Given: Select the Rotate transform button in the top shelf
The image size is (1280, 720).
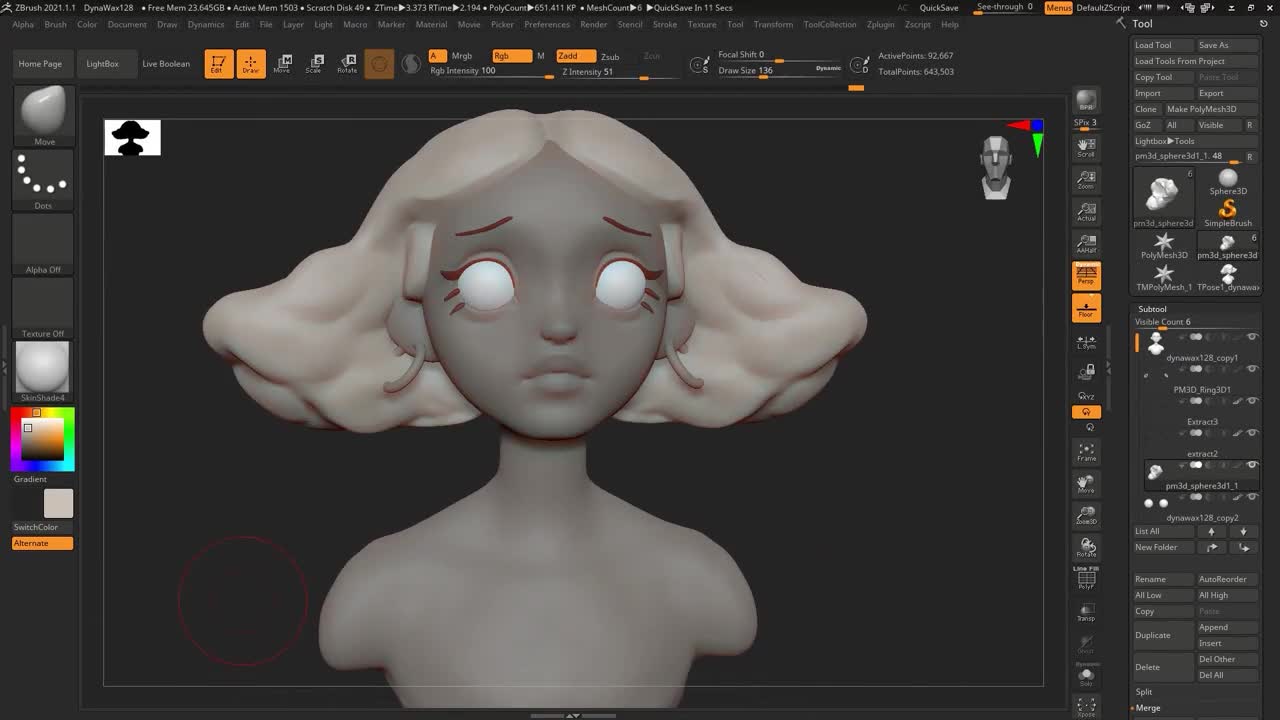Looking at the screenshot, I should tap(346, 64).
